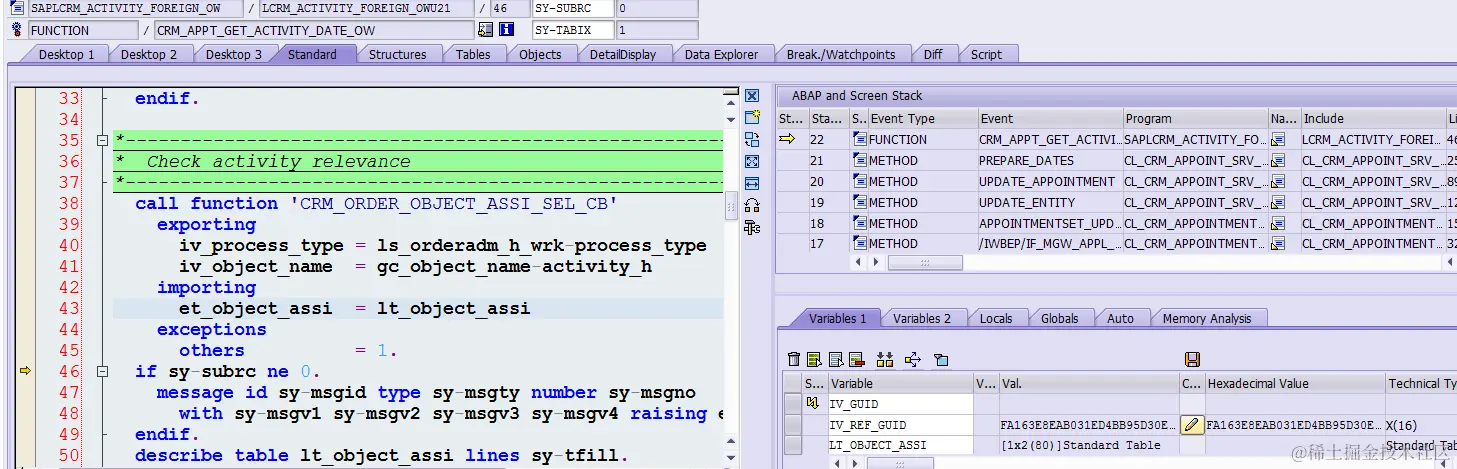Click the delete row icon with red bar
The image size is (1457, 469).
856,359
